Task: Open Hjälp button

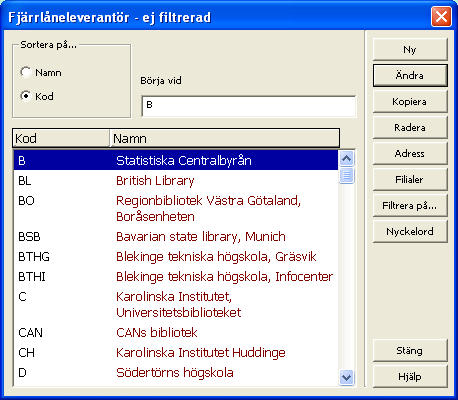Action: click(410, 377)
